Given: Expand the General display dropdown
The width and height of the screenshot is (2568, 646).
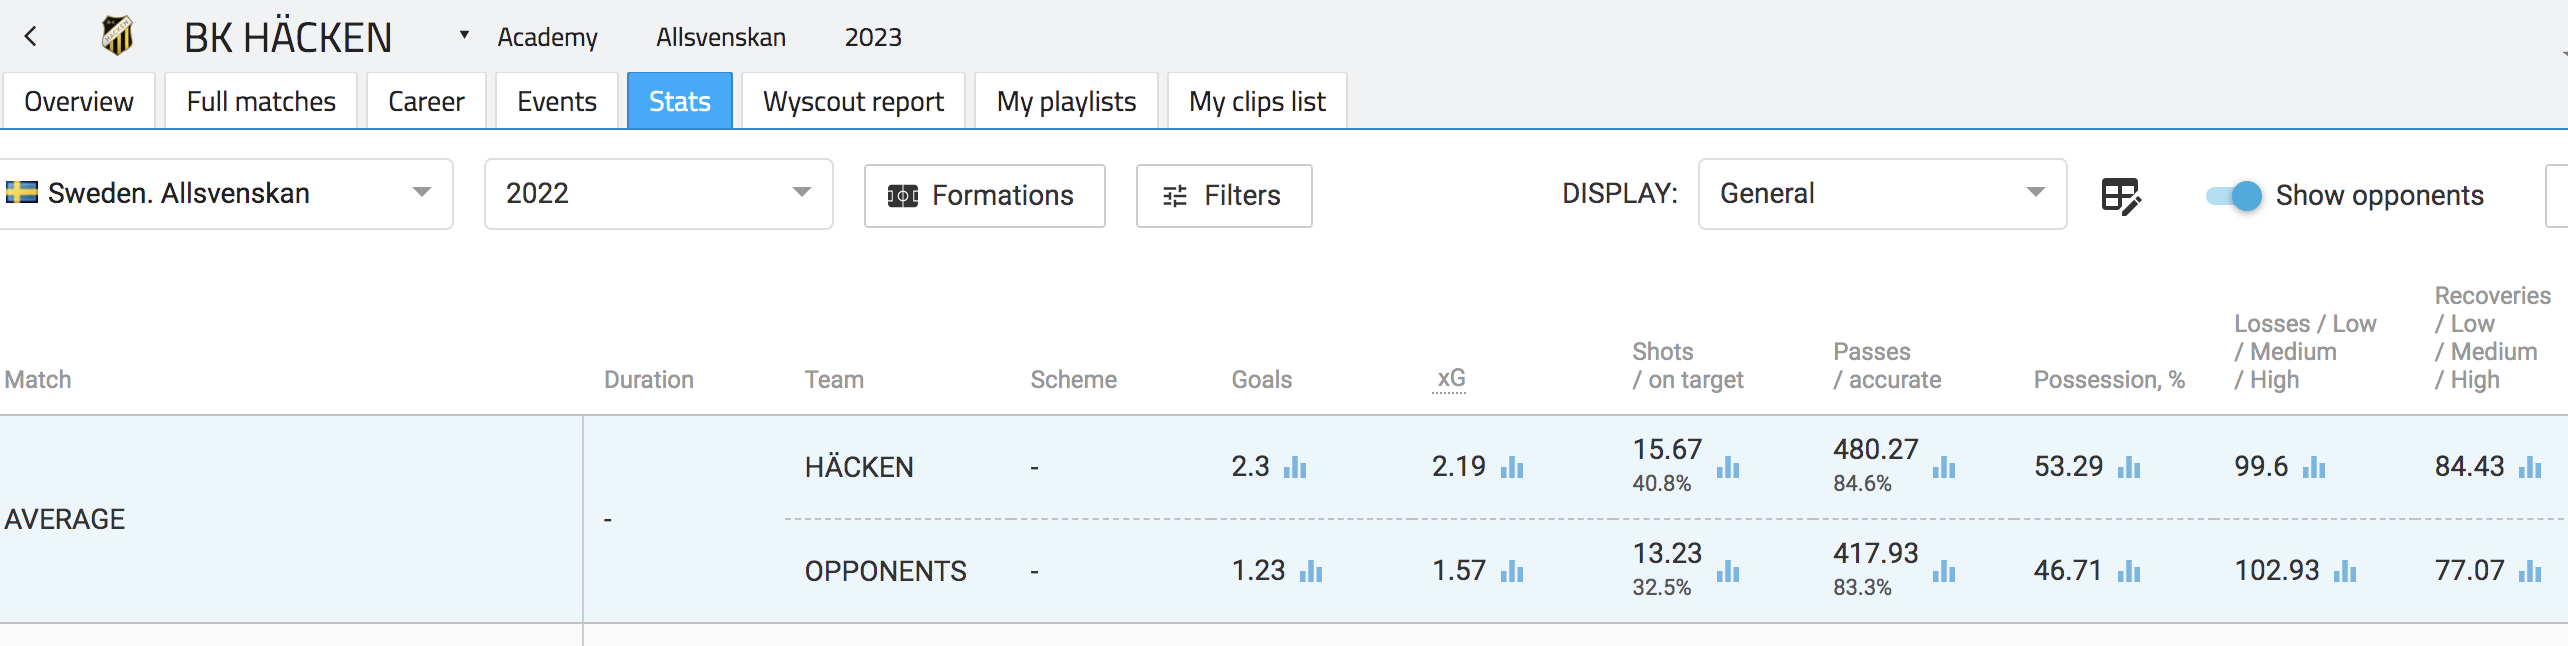Looking at the screenshot, I should pos(2035,193).
